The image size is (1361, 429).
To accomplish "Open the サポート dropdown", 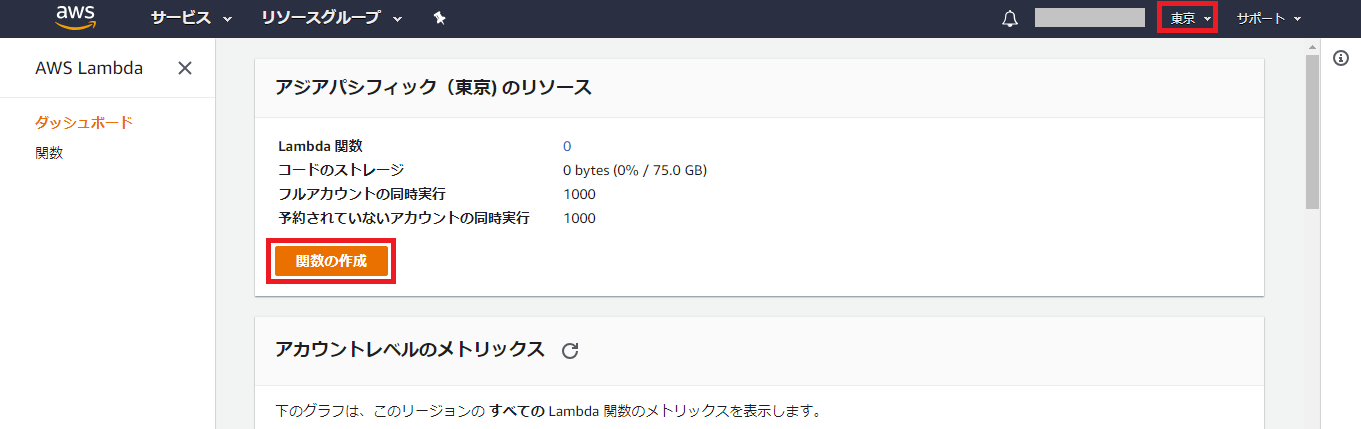I will [x=1269, y=18].
